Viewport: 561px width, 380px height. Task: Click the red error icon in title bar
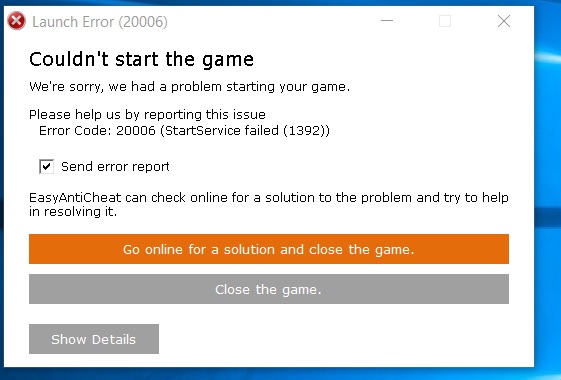click(16, 21)
